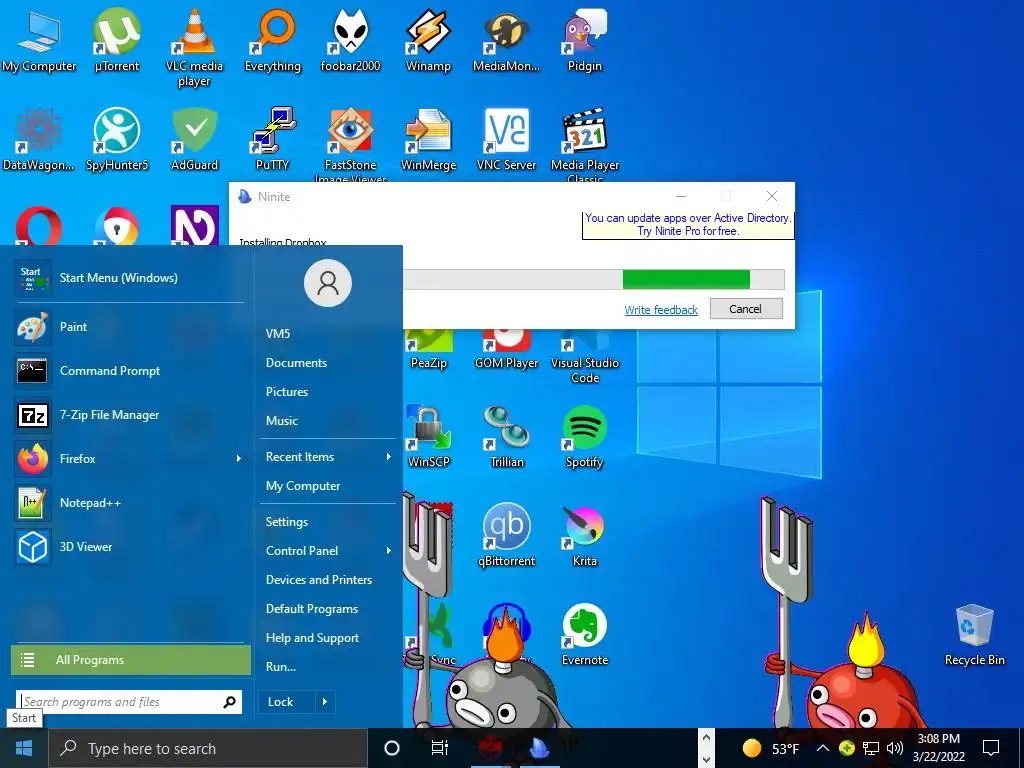Open Notepad++ from Start menu

click(129, 503)
